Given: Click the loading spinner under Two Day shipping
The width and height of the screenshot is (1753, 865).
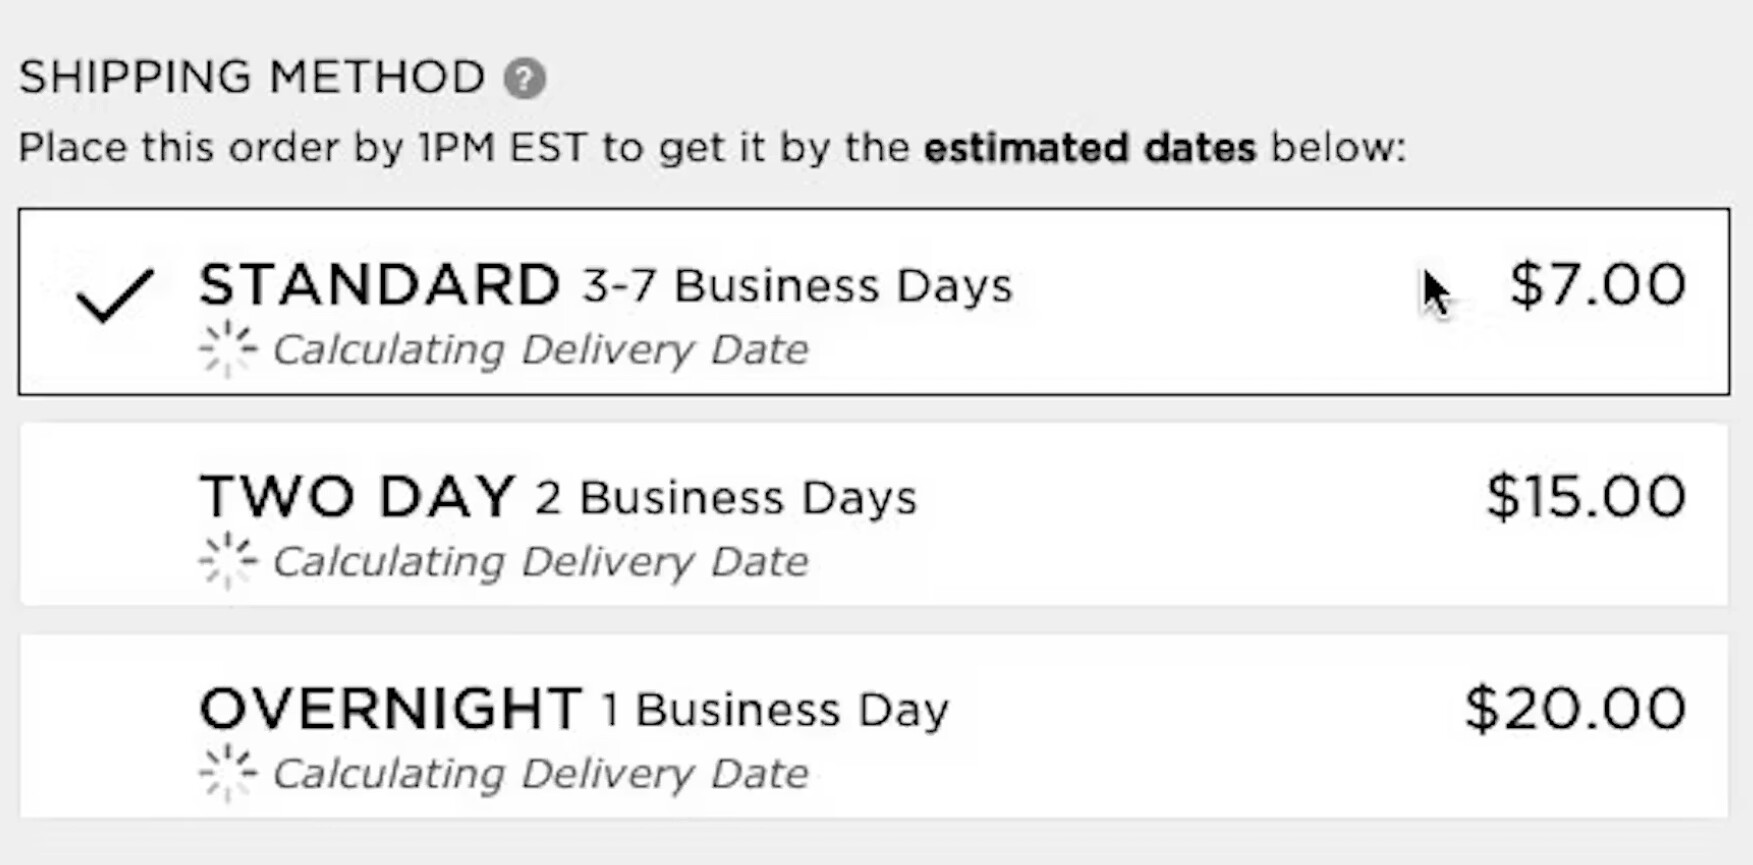Looking at the screenshot, I should tap(228, 561).
